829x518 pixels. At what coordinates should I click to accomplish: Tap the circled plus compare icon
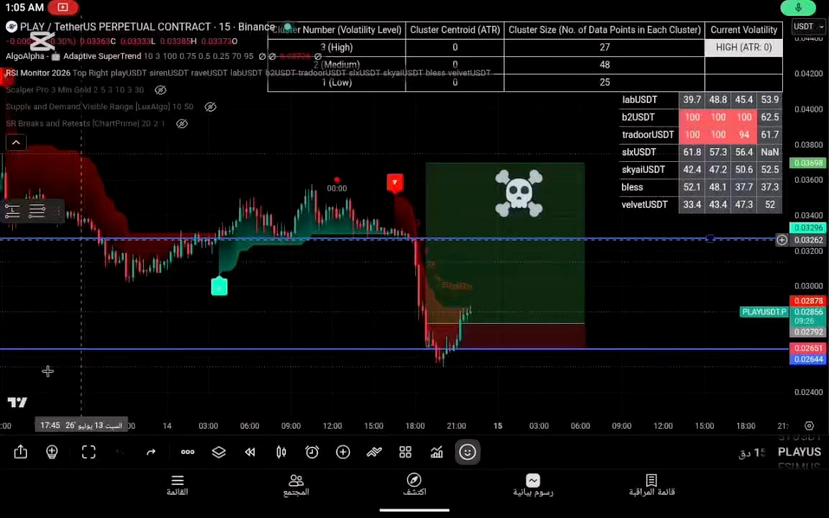pos(343,452)
